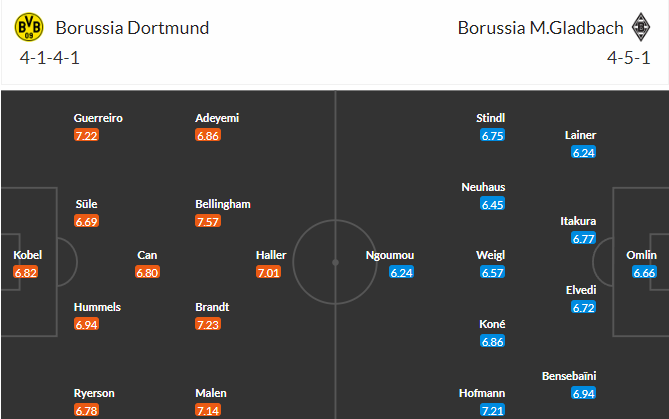Click on Stindl's player name
Viewport: 669px width, 419px height.
[x=491, y=118]
